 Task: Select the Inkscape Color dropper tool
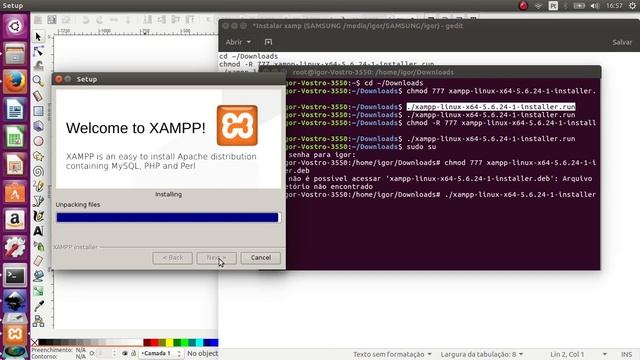click(x=38, y=306)
